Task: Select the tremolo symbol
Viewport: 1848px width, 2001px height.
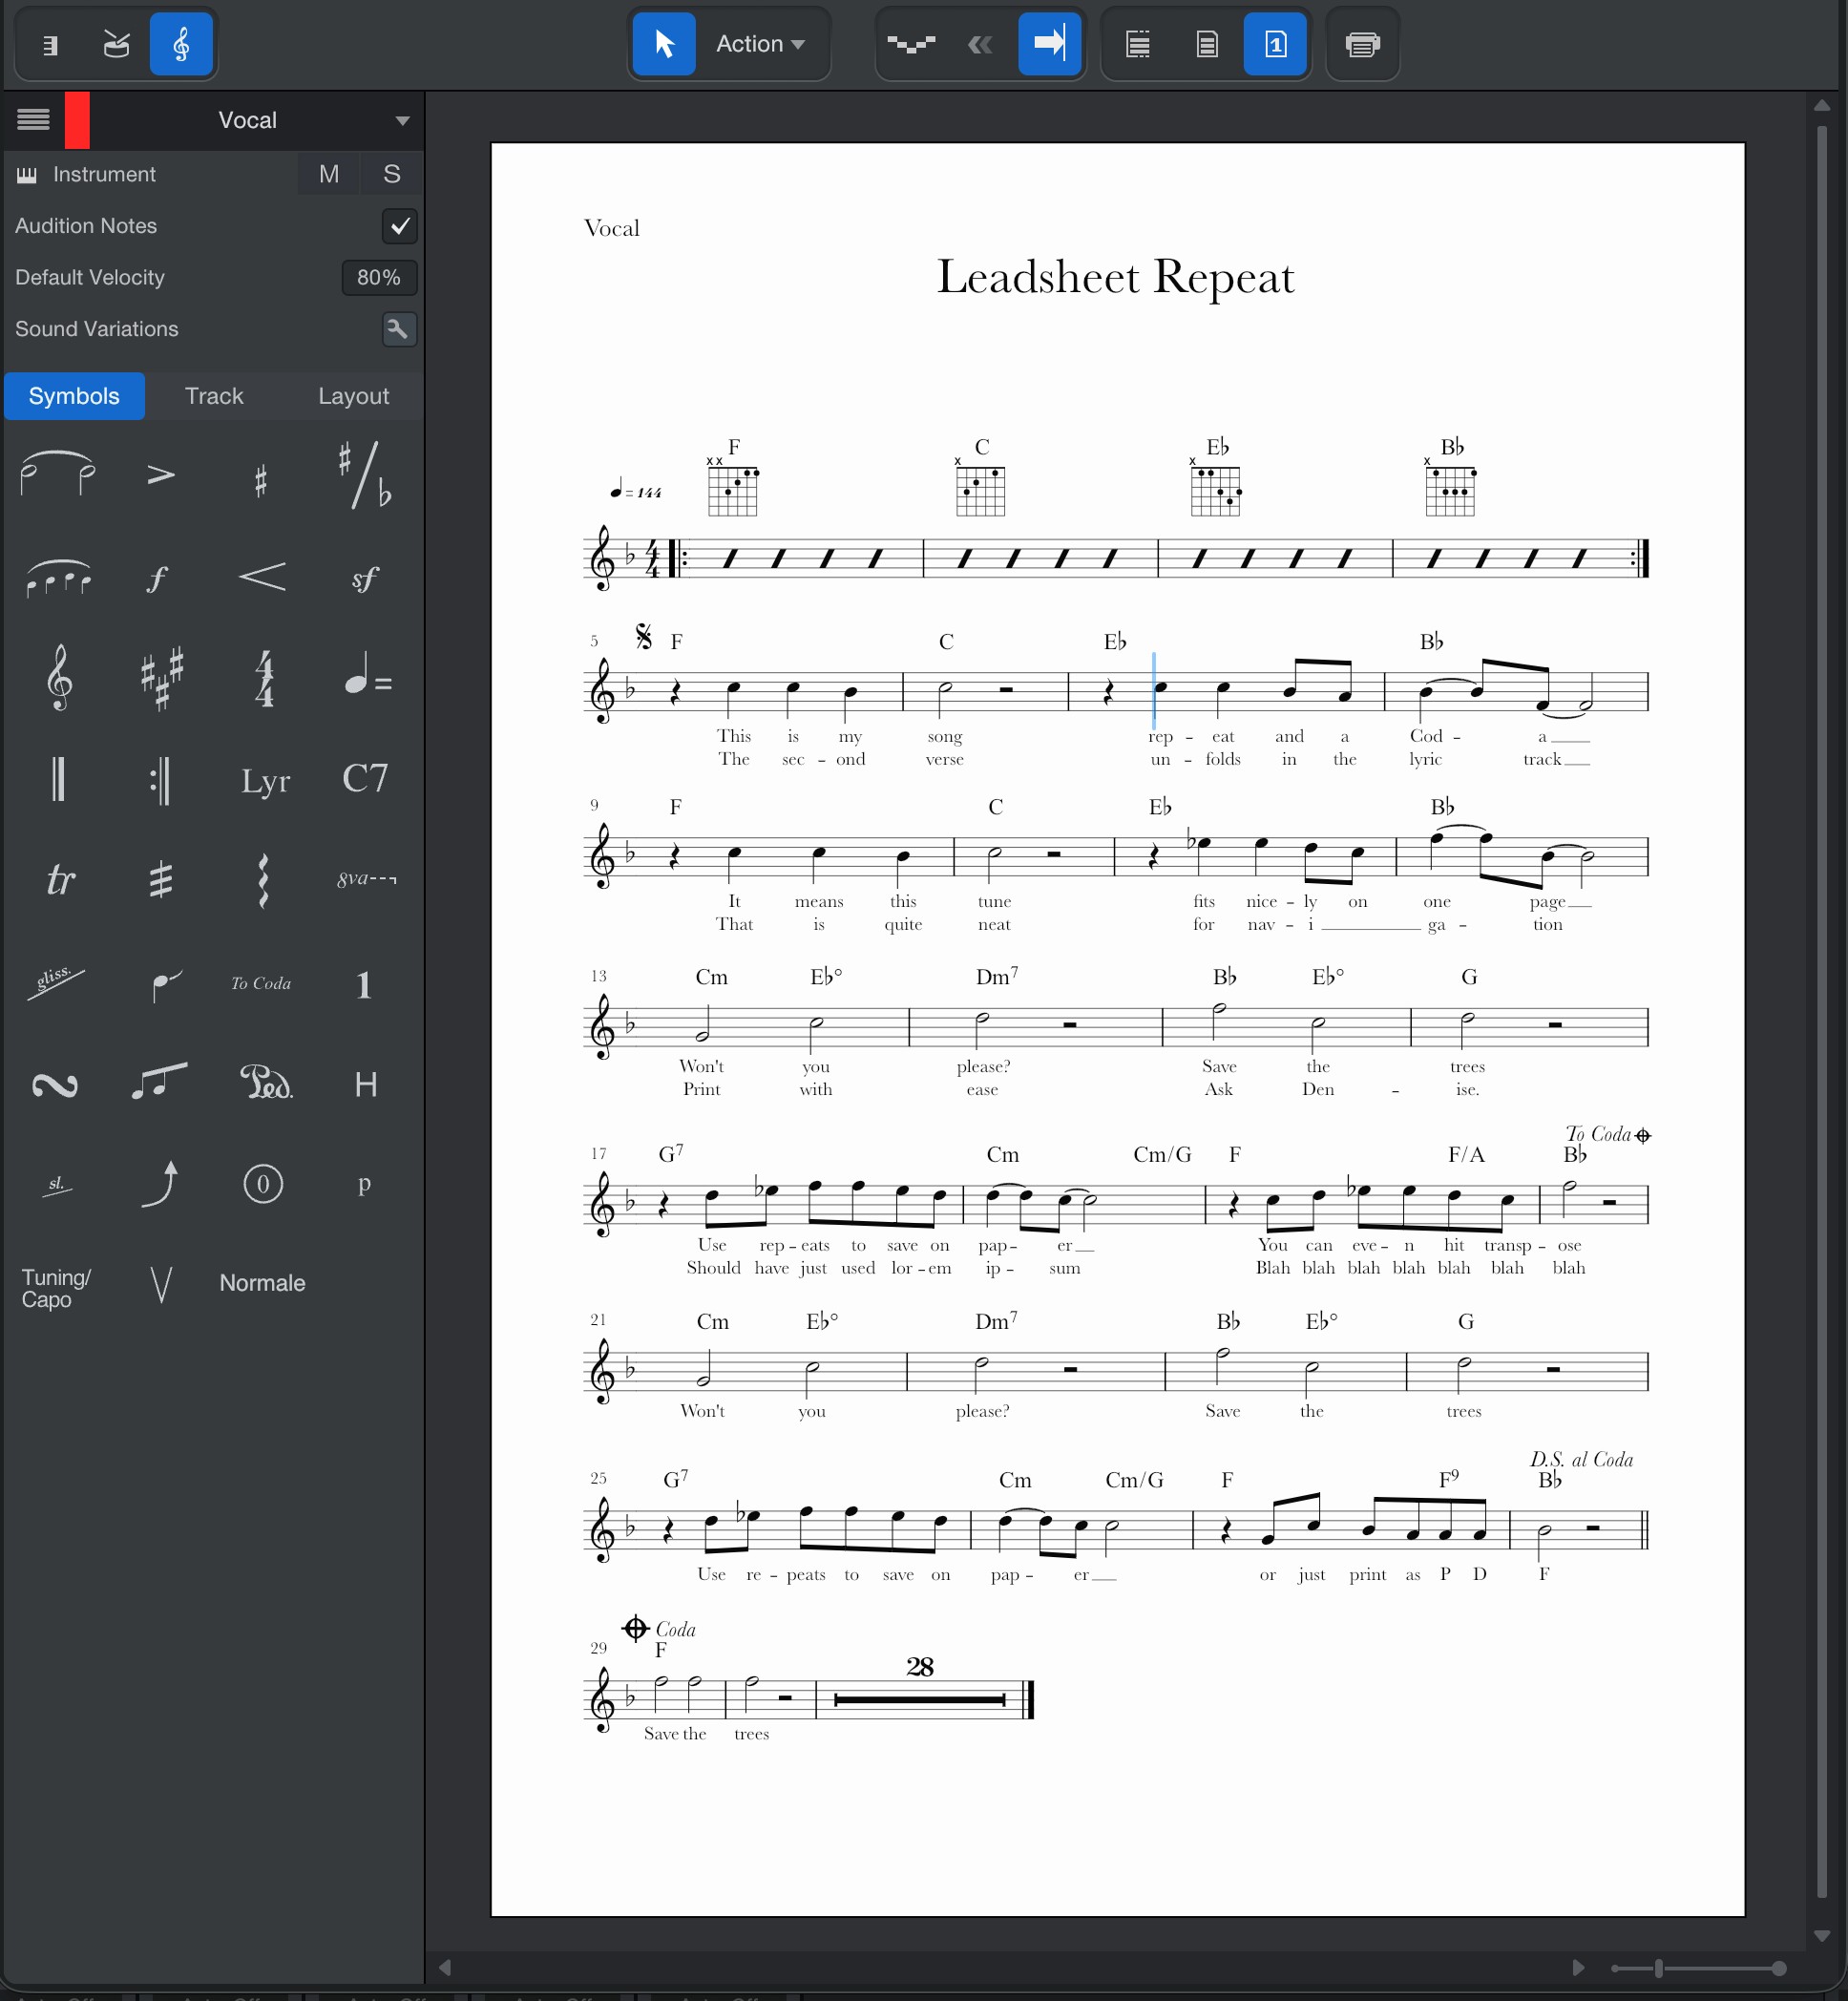Action: pos(161,880)
